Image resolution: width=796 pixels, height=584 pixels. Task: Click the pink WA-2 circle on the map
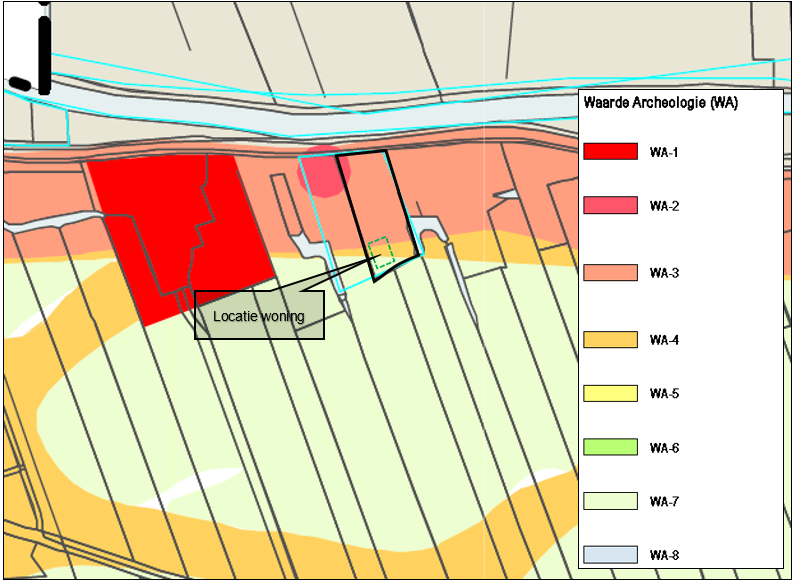(323, 172)
